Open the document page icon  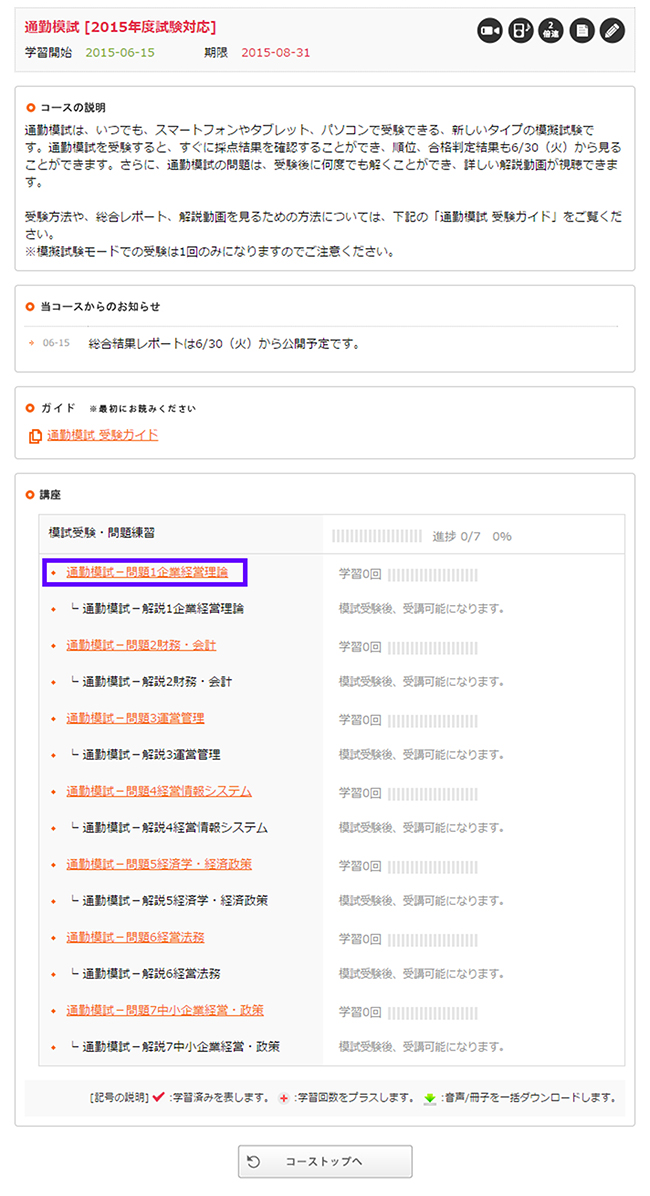tap(581, 30)
